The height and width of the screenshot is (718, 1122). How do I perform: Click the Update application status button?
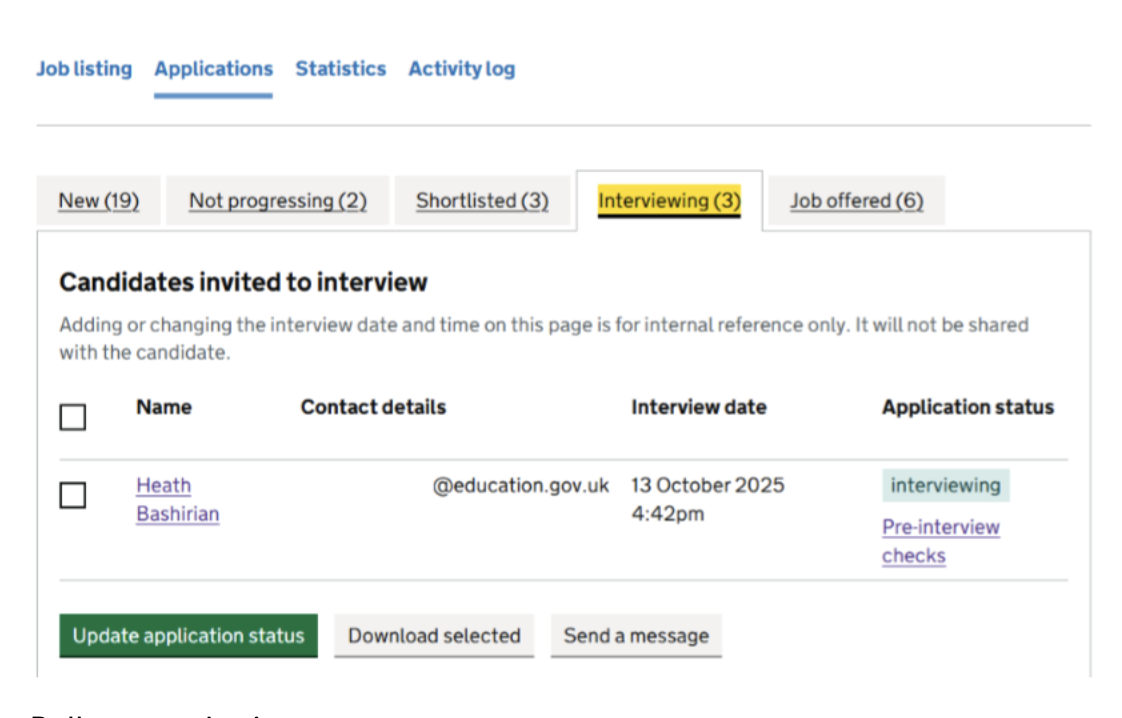click(188, 636)
